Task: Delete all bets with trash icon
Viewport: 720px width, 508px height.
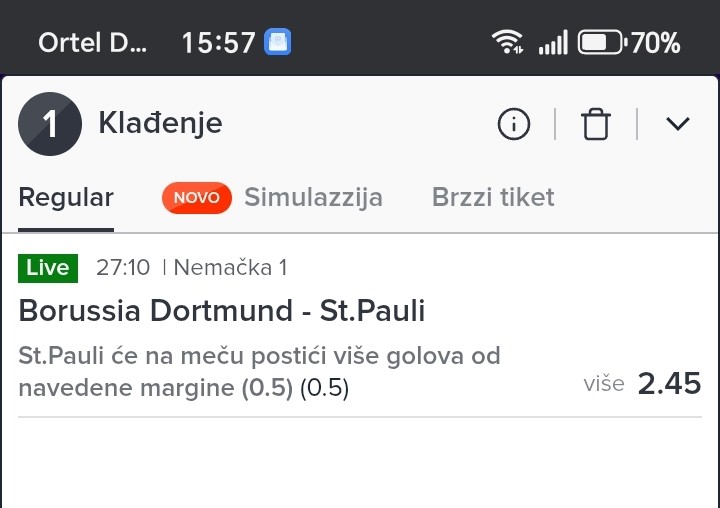Action: click(596, 124)
